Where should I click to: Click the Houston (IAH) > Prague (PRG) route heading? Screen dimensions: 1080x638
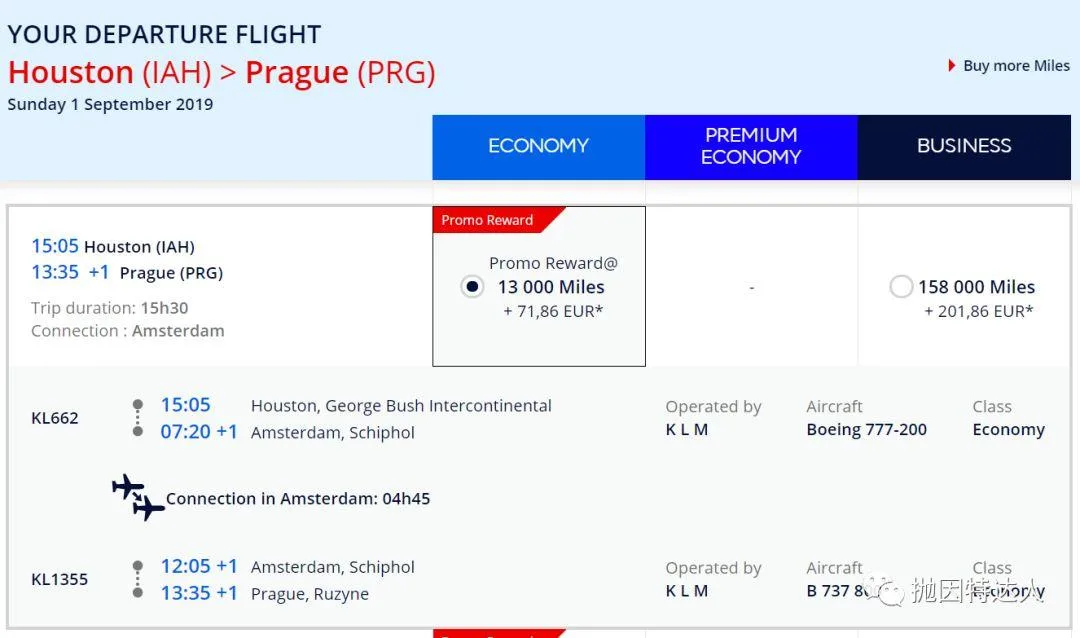point(221,73)
